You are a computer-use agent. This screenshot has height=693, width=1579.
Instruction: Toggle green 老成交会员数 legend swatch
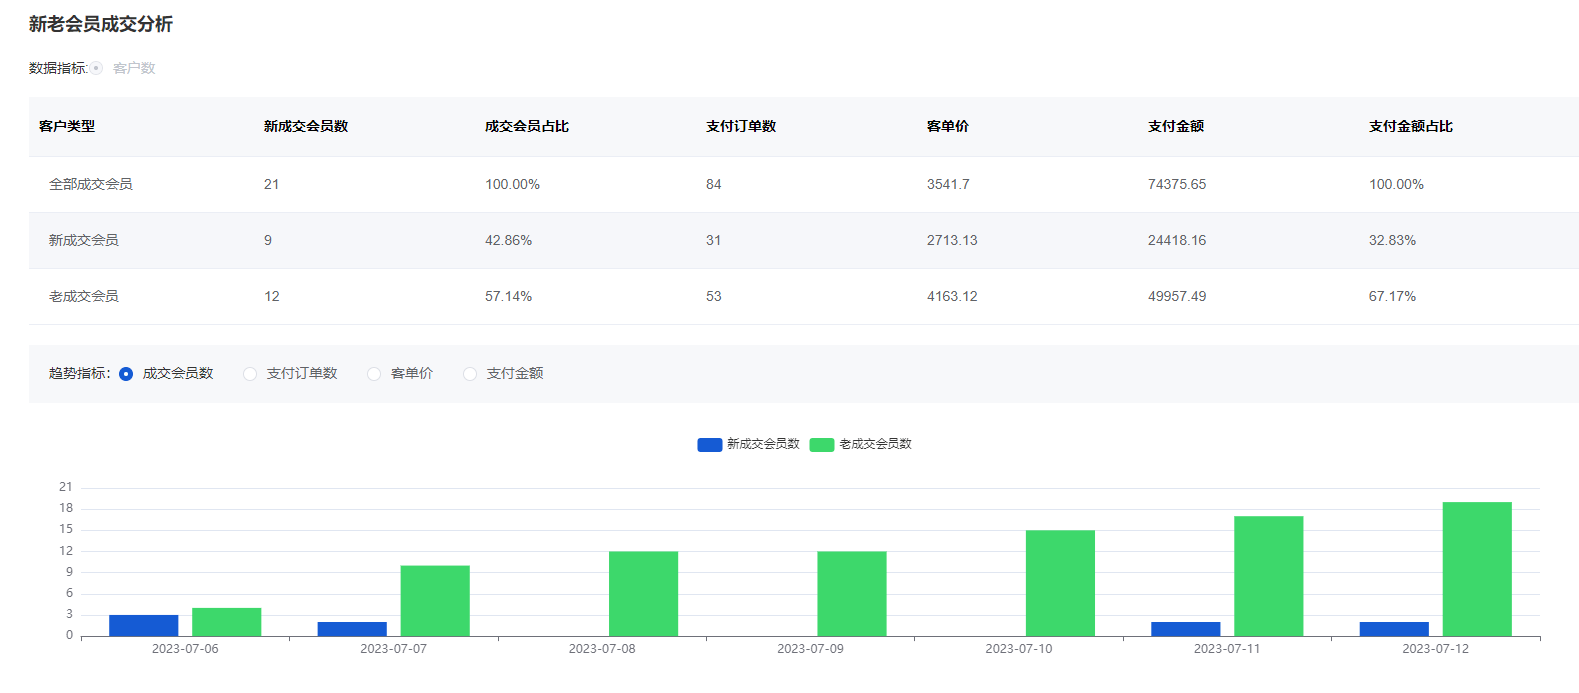(822, 445)
